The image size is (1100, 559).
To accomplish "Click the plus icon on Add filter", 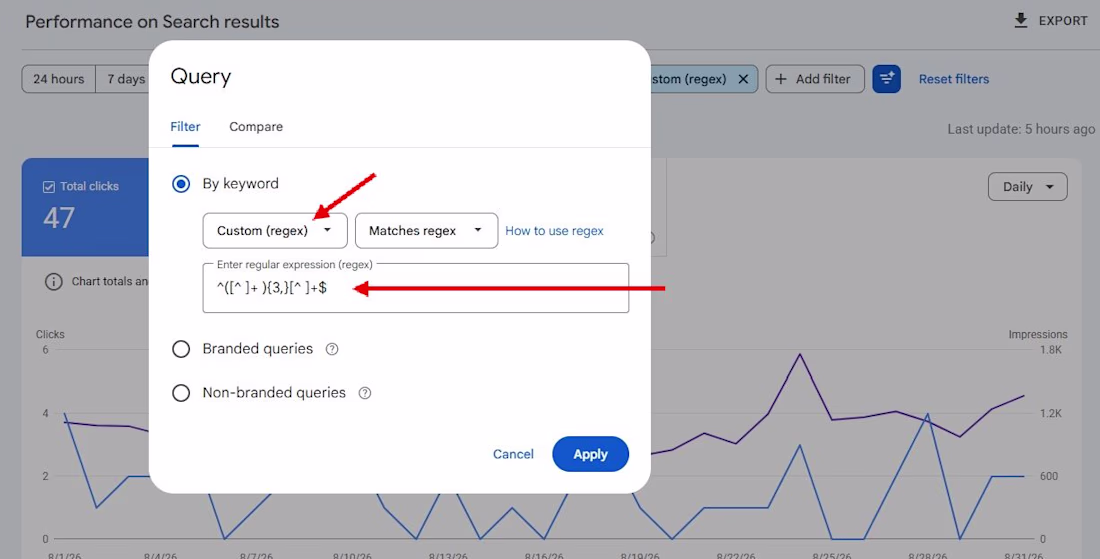I will coord(781,79).
